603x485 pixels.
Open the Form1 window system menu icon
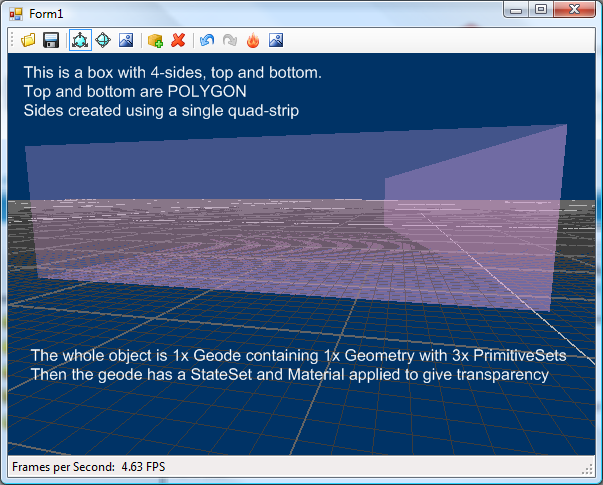click(15, 12)
